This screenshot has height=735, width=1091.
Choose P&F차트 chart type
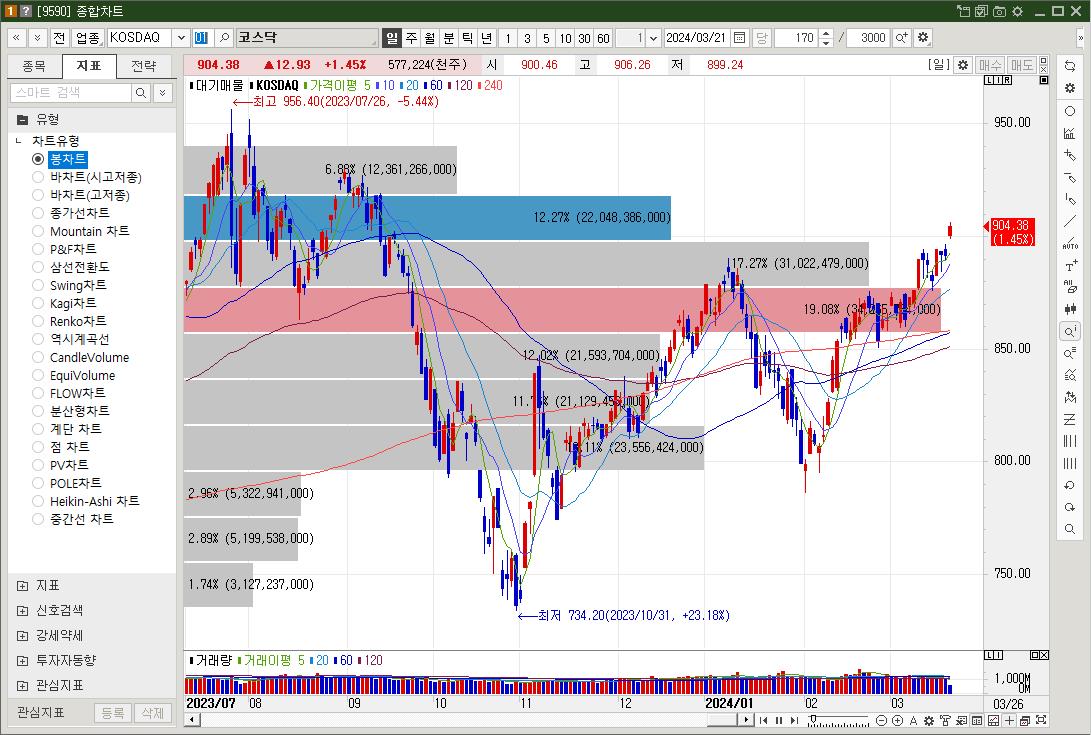click(38, 249)
